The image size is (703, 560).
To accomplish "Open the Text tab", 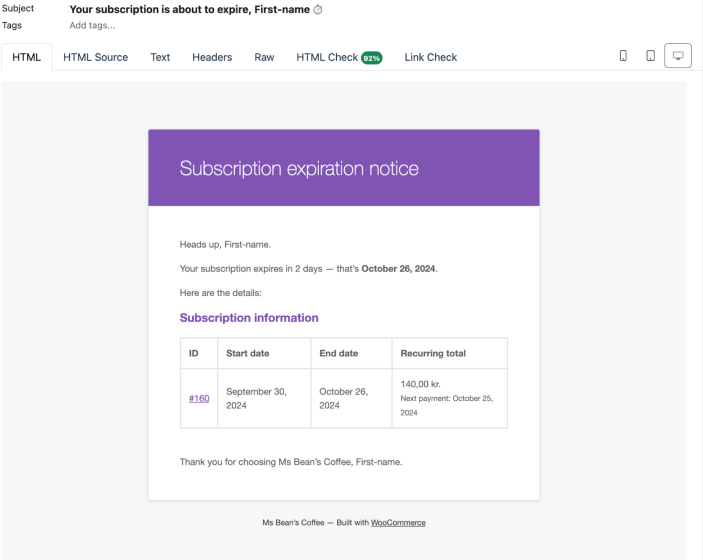I will point(160,57).
